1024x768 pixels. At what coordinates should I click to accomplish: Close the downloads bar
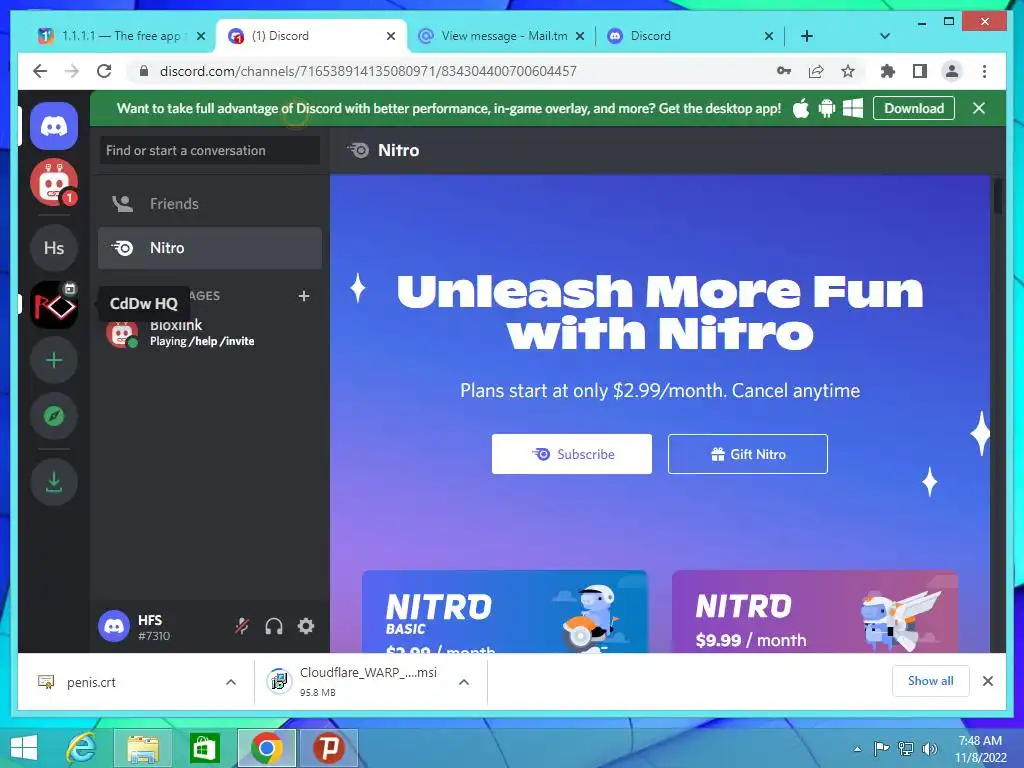coord(988,681)
